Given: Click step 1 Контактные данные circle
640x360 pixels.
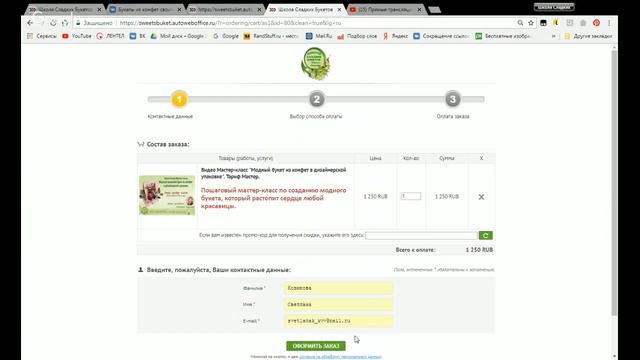Looking at the screenshot, I should click(x=179, y=99).
